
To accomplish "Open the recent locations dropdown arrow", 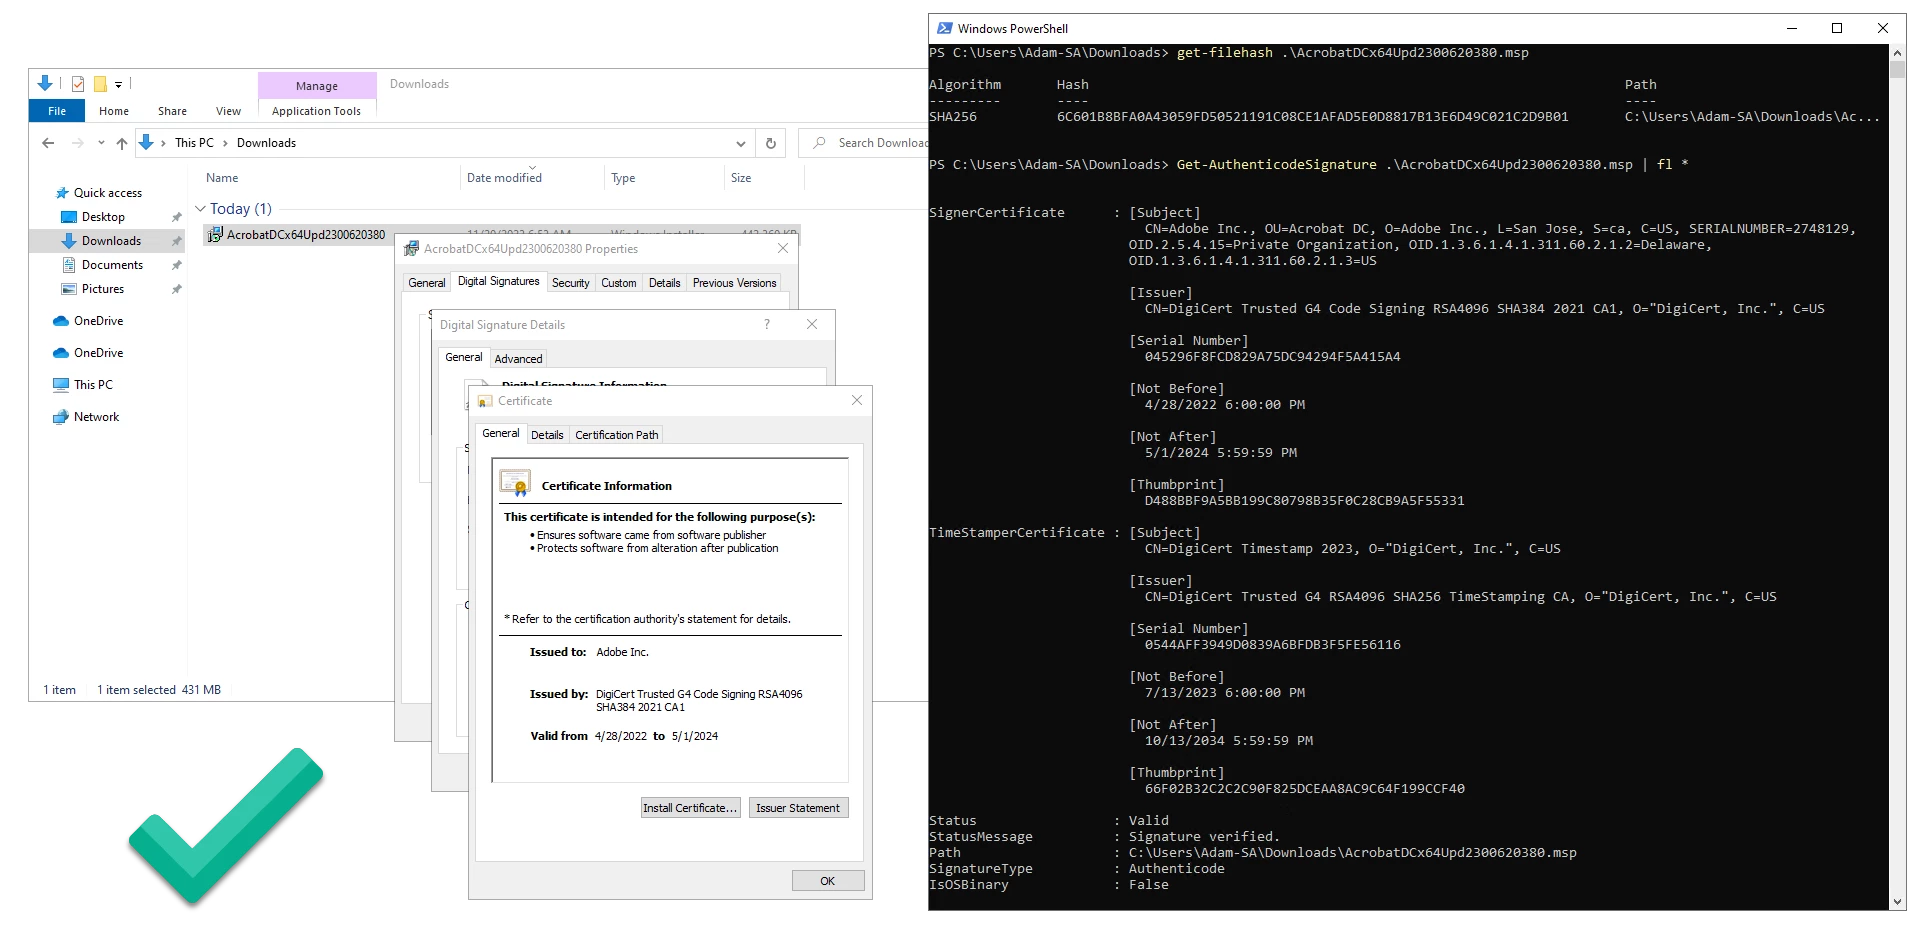I will tap(101, 143).
